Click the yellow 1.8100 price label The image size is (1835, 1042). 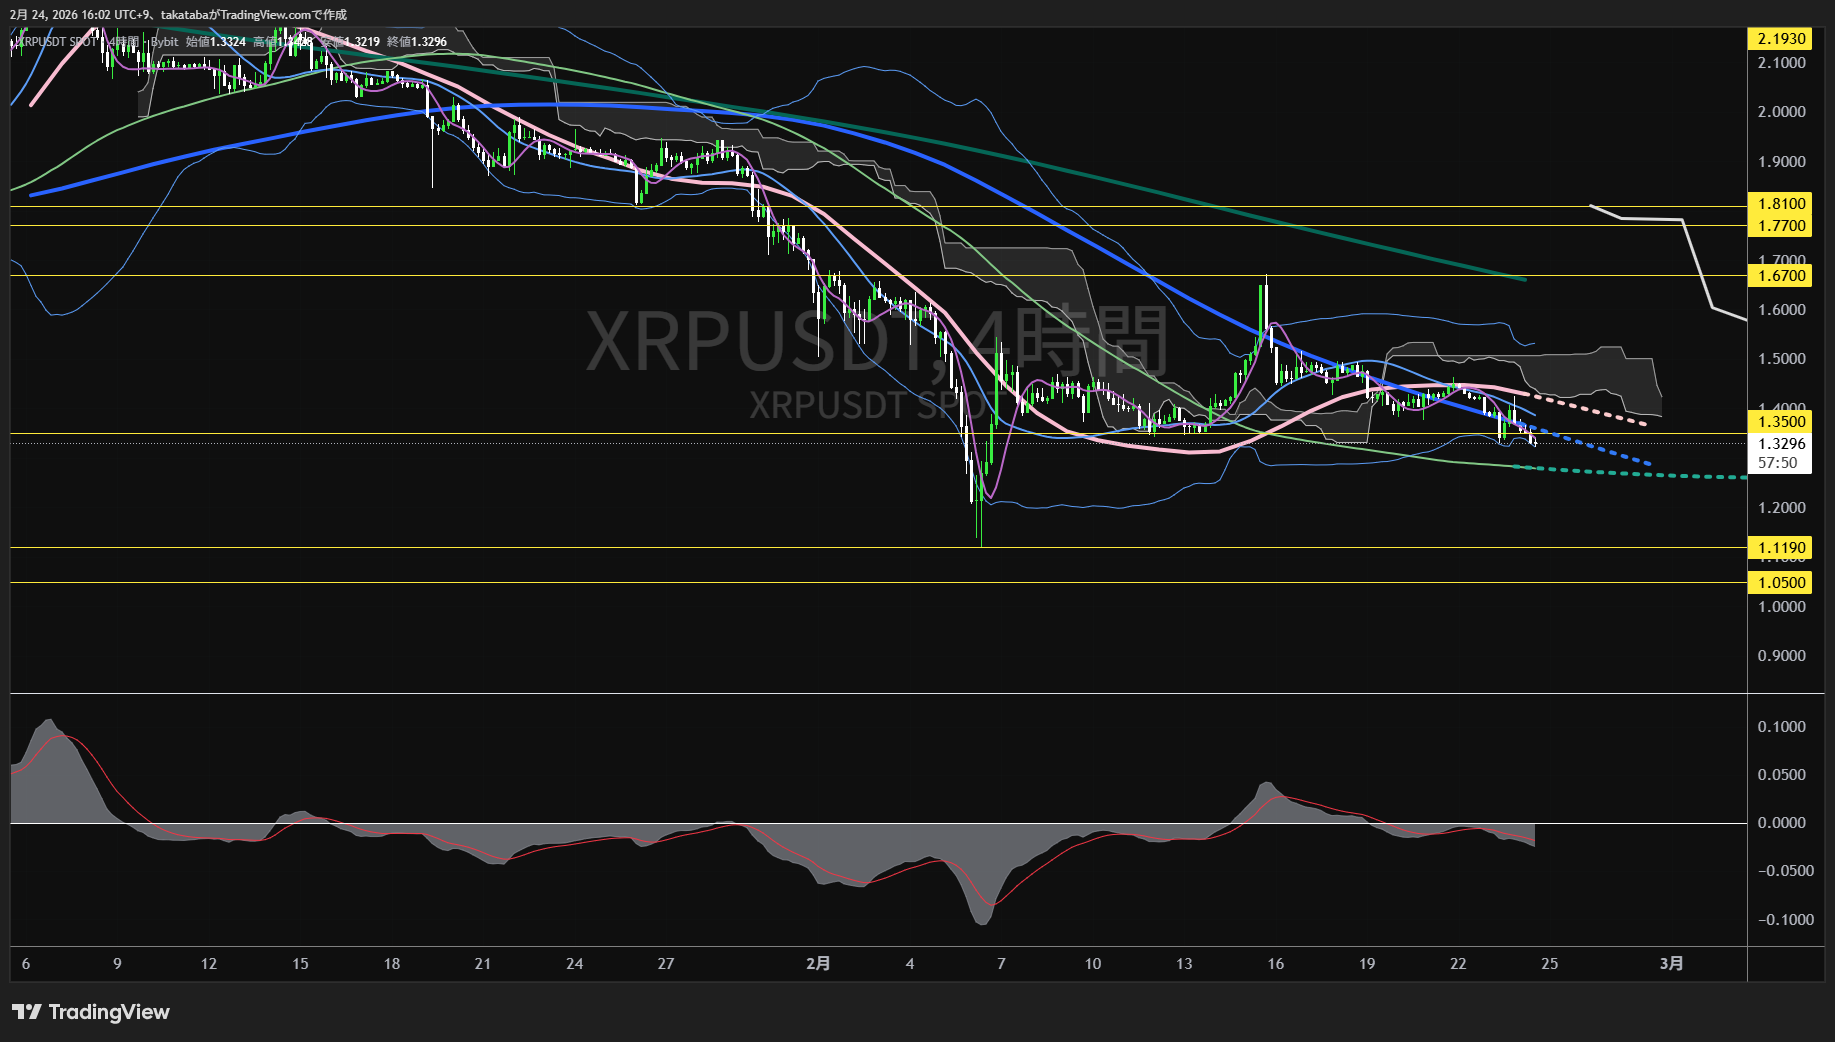pos(1781,204)
